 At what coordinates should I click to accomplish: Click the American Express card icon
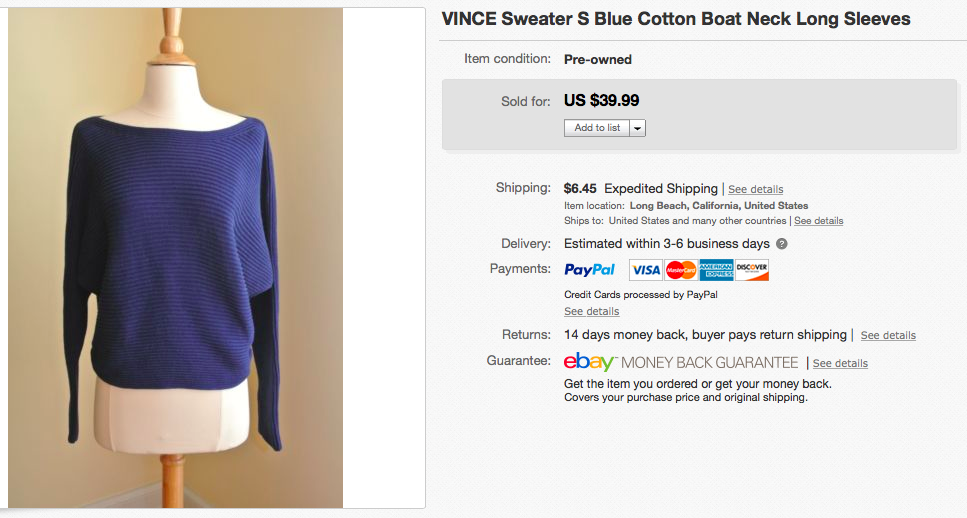point(716,270)
